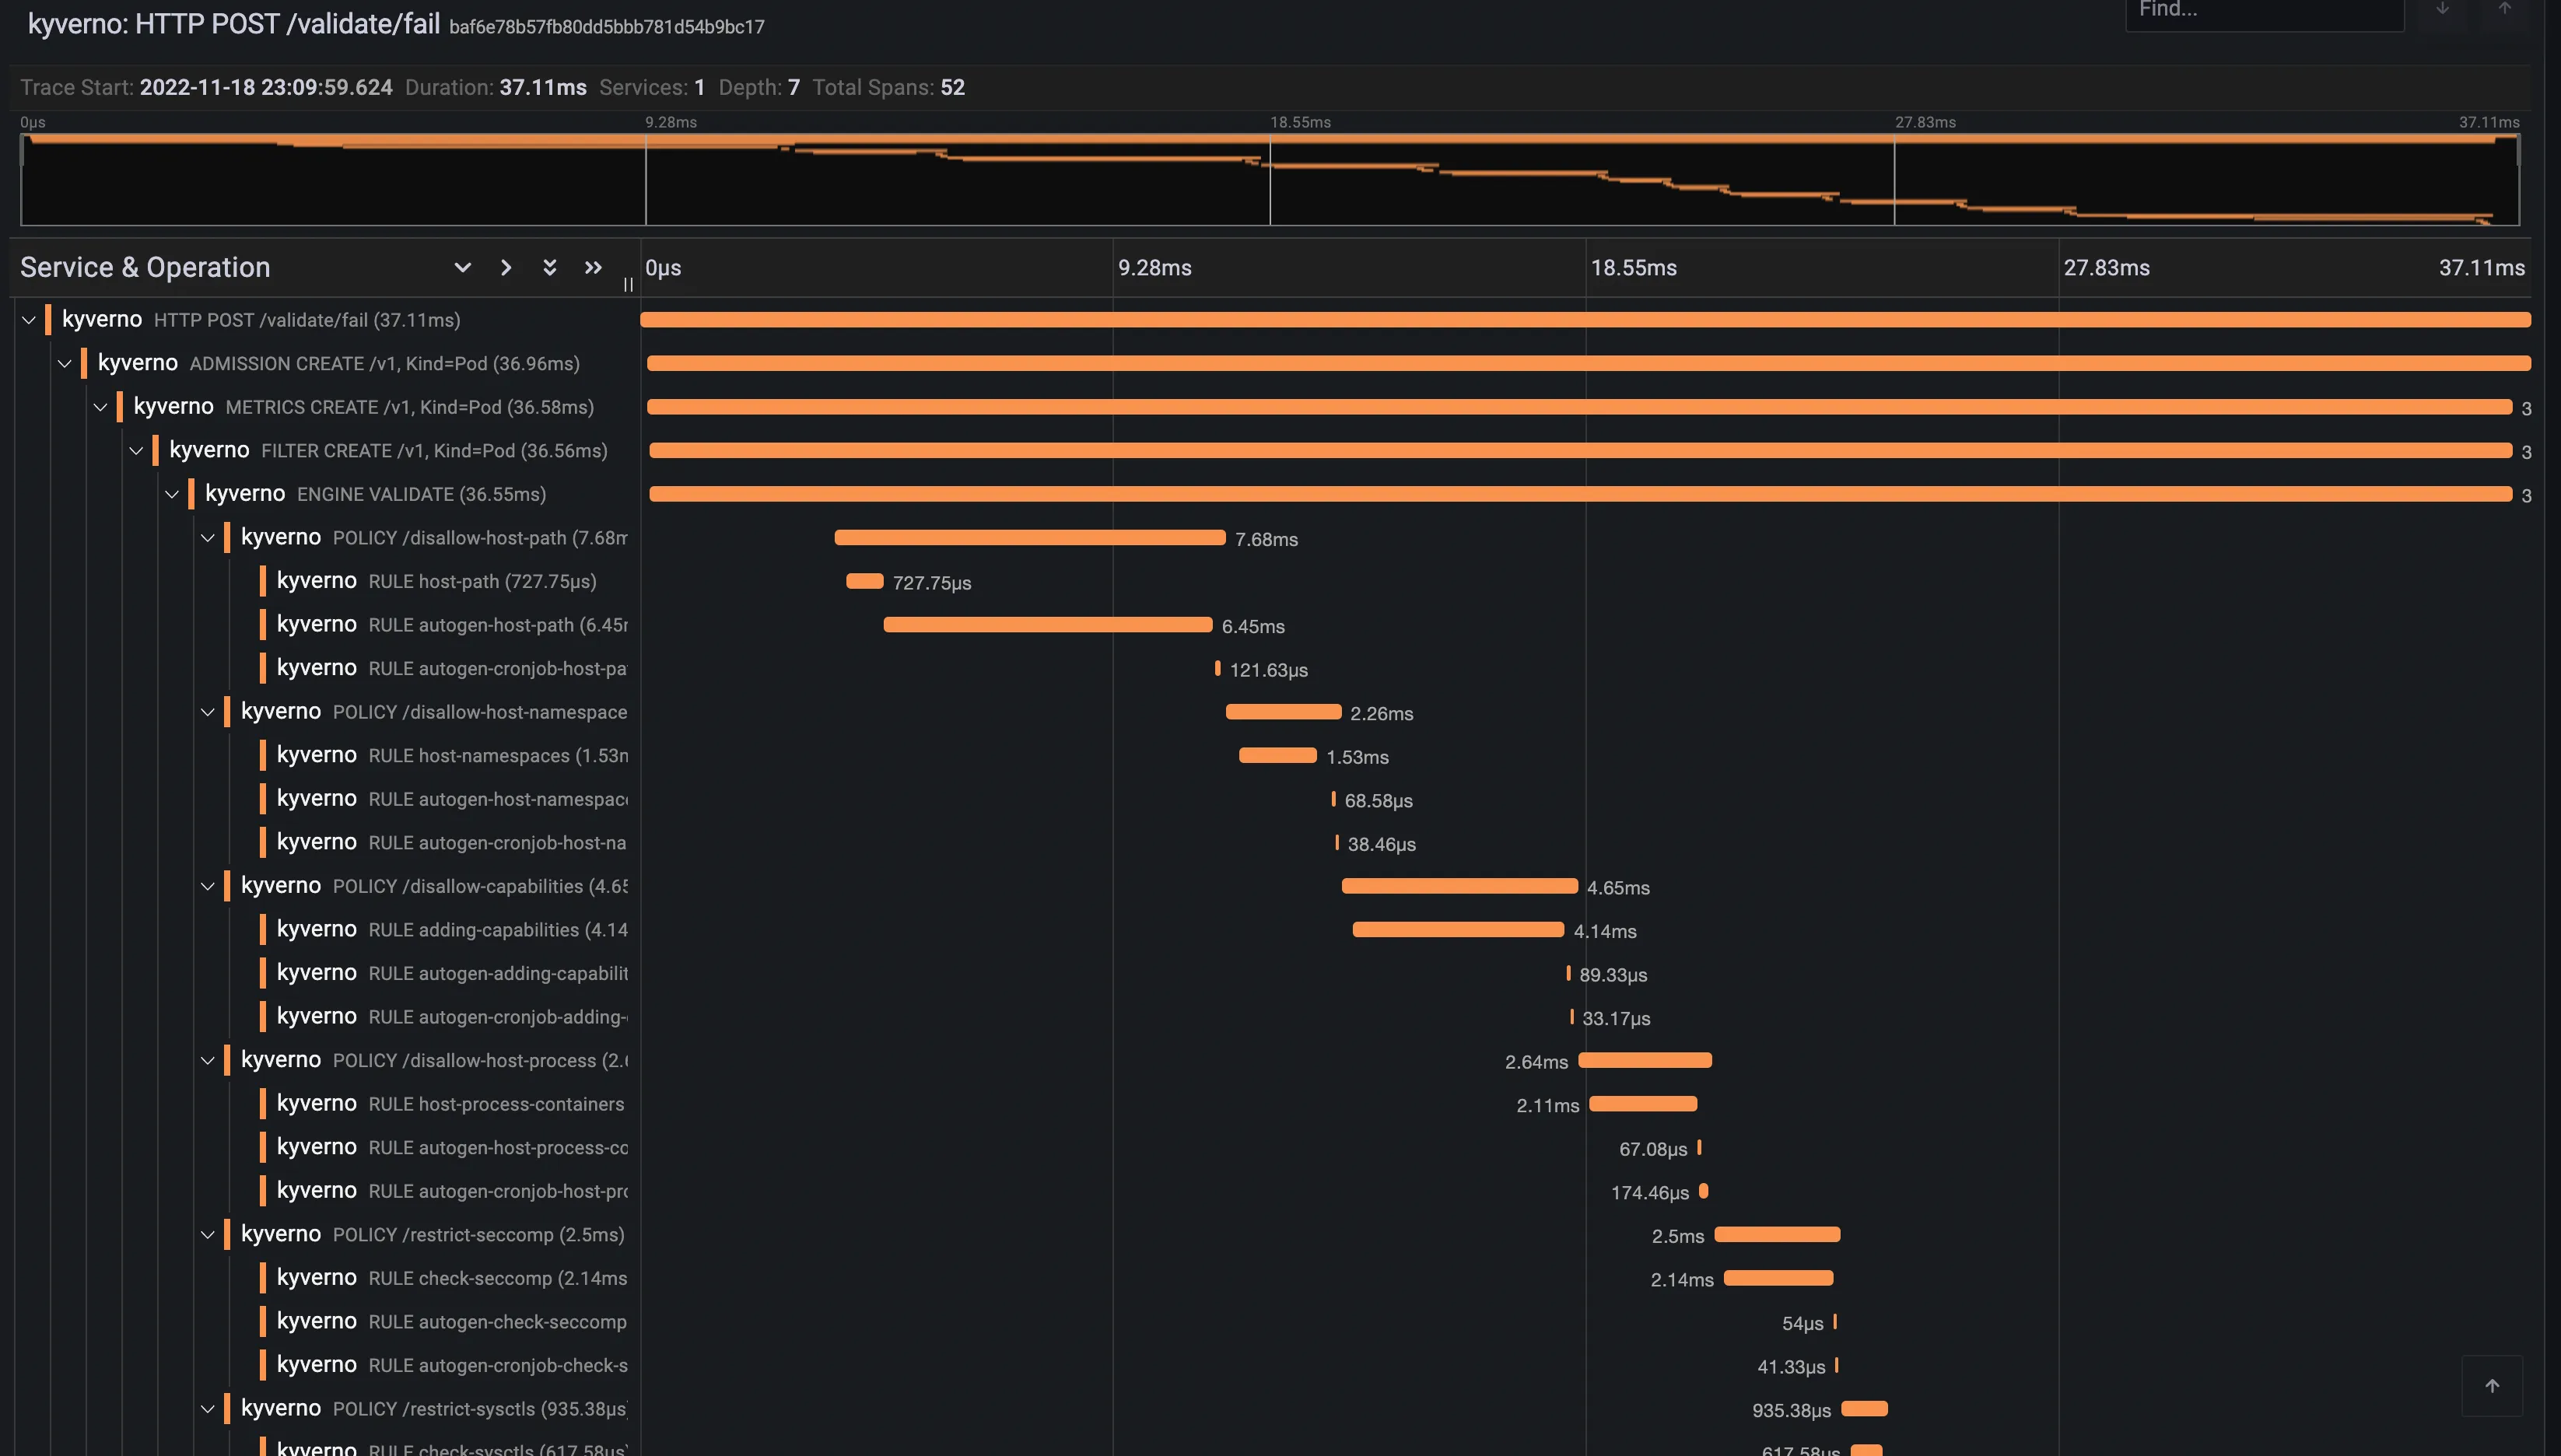
Task: Collapse the METRICS CREATE span row
Action: click(100, 407)
